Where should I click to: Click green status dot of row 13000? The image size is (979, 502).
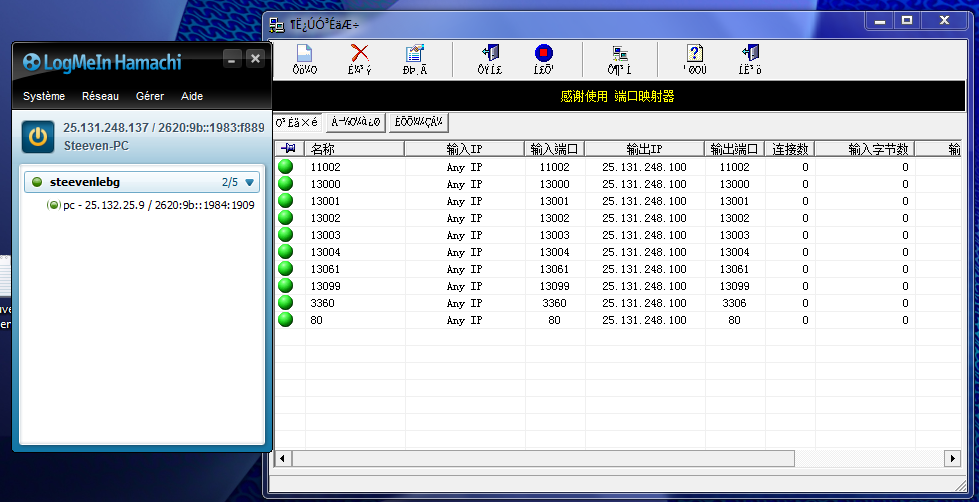(285, 184)
